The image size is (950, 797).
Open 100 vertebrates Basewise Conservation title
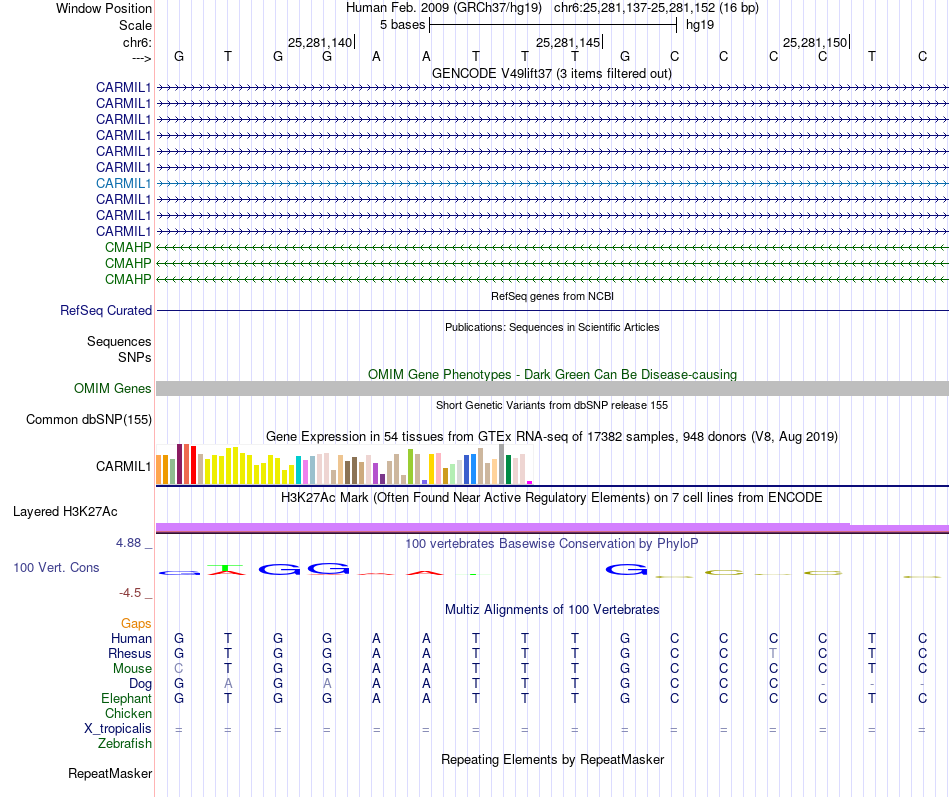coord(552,544)
